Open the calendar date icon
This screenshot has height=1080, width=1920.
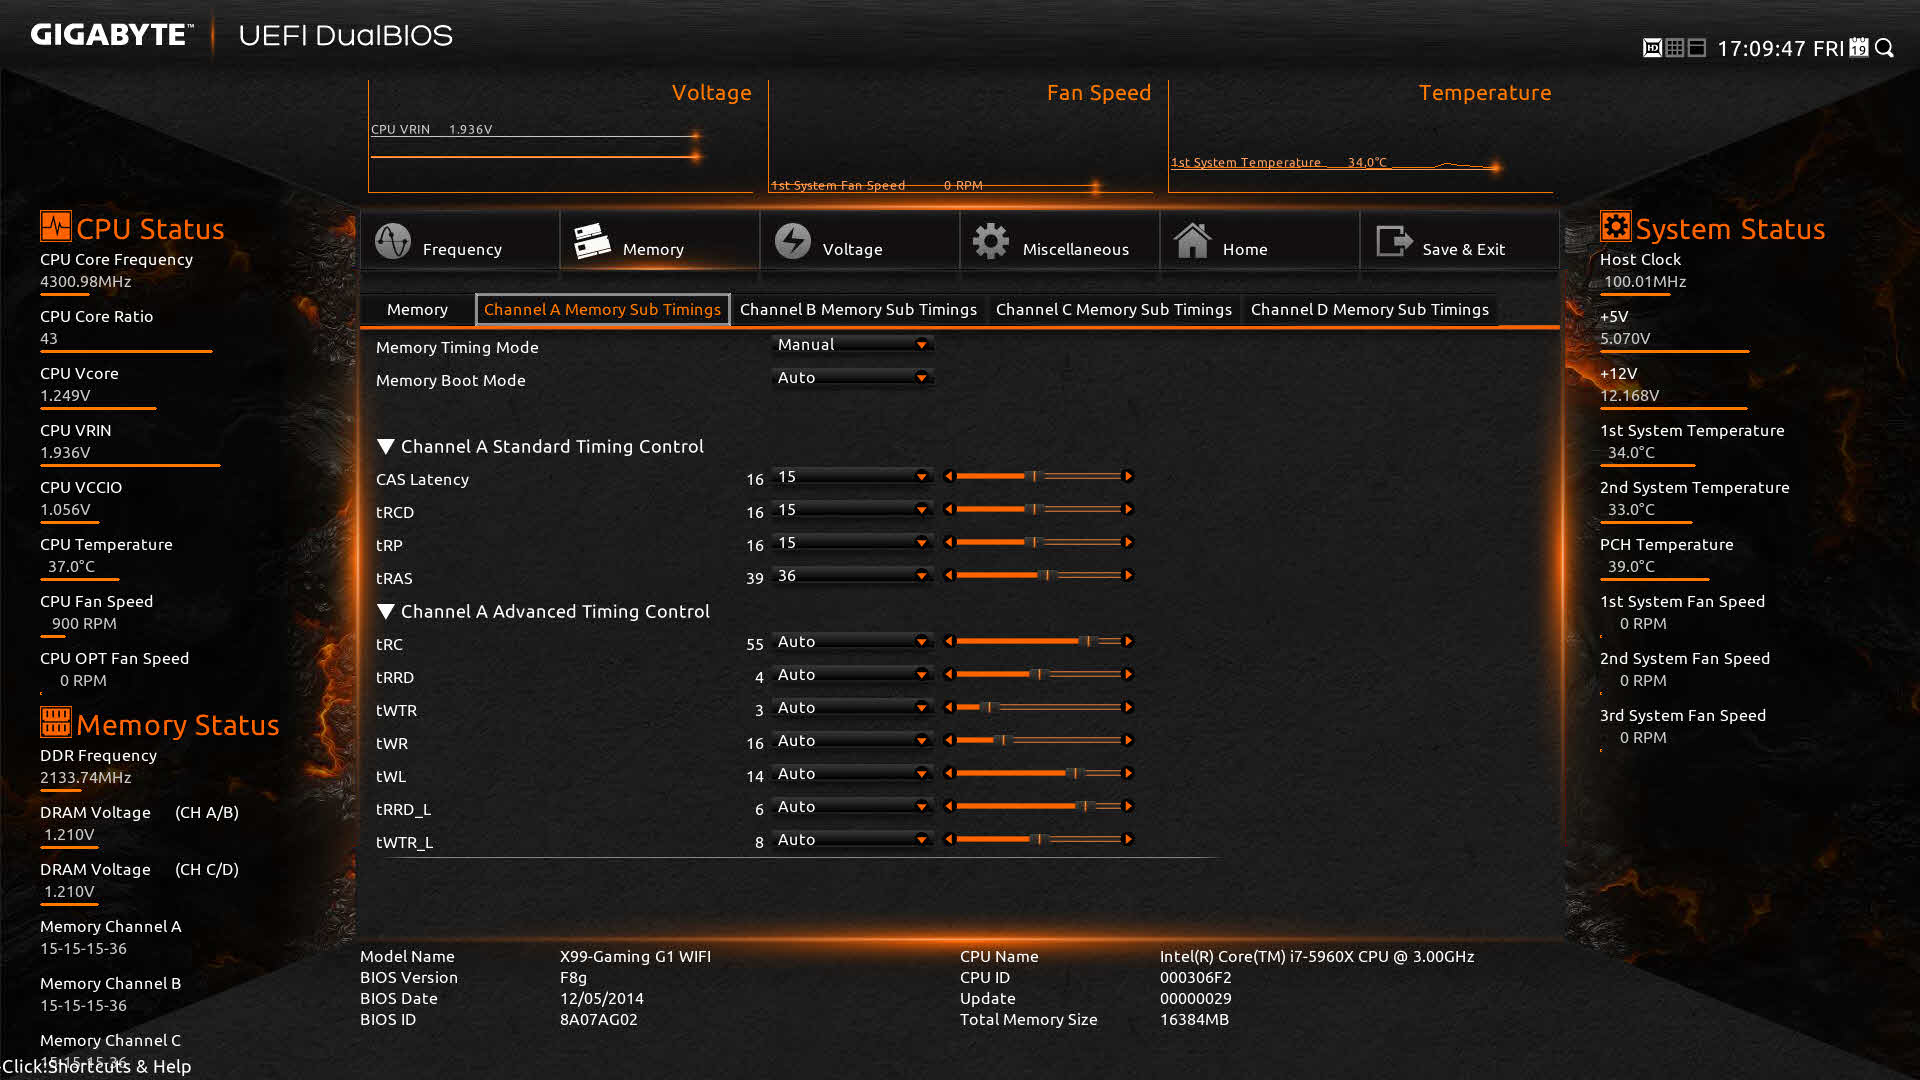[1859, 48]
